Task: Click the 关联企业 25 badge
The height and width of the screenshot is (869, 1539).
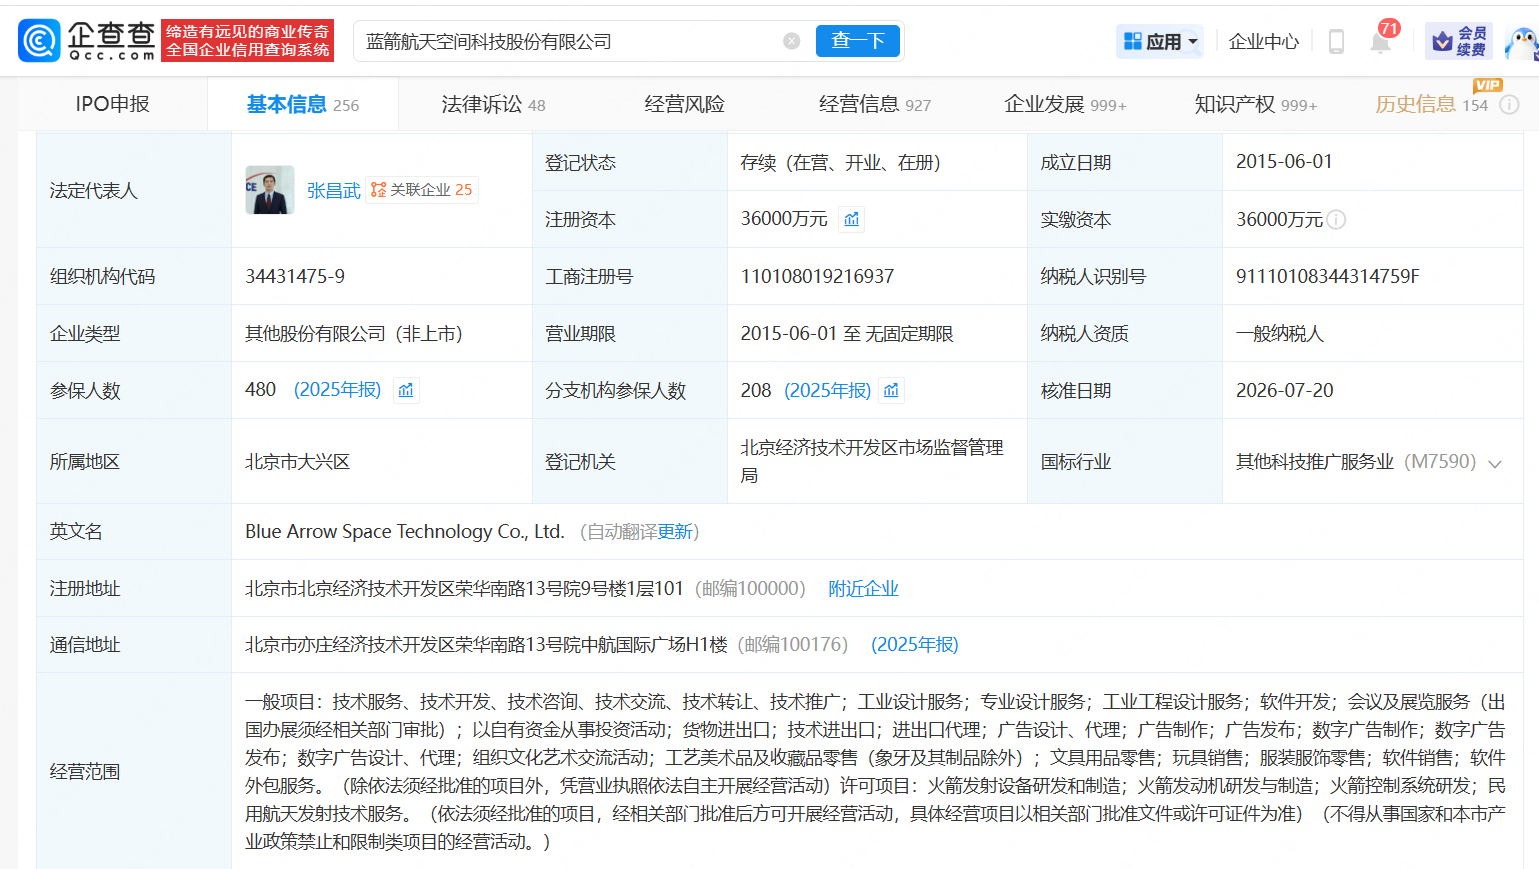Action: (x=422, y=190)
